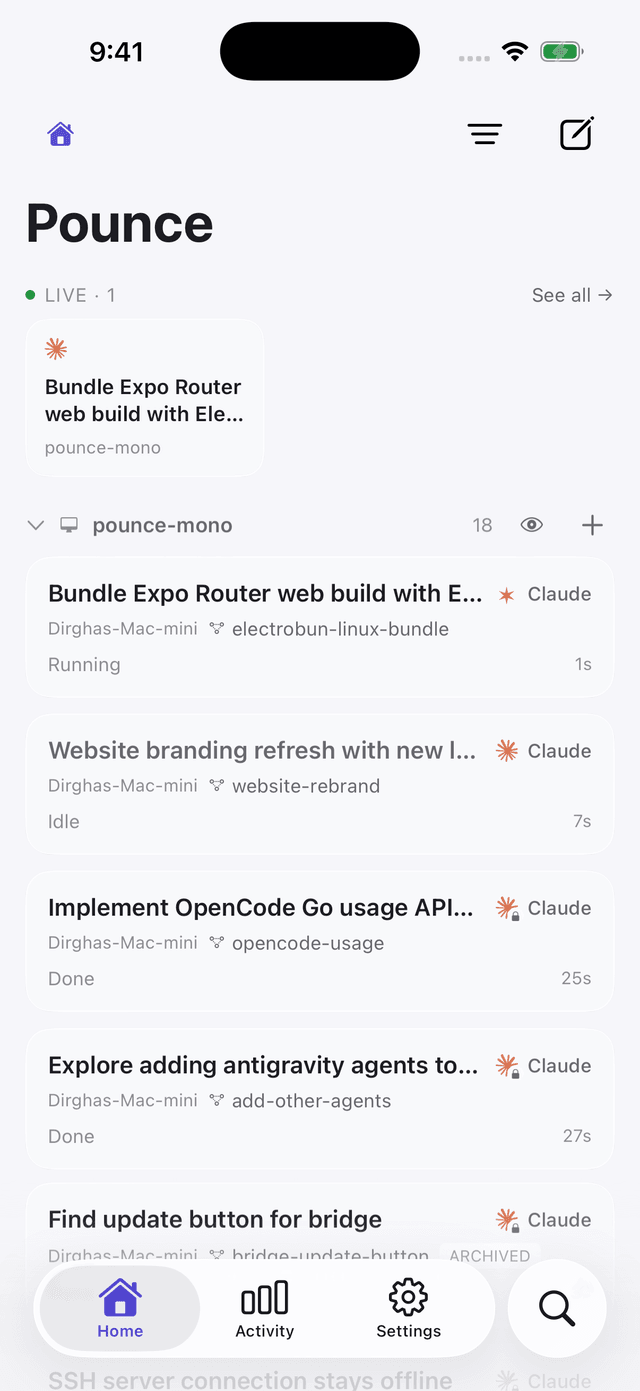Open Website branding refresh session
The width and height of the screenshot is (640, 1391).
point(320,784)
